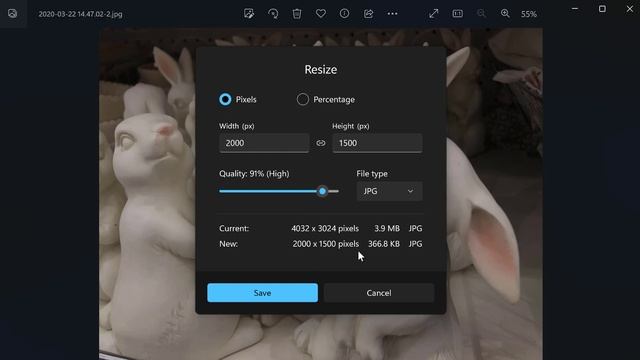This screenshot has width=640, height=360.
Task: Open the Photos app home icon
Action: (x=13, y=13)
